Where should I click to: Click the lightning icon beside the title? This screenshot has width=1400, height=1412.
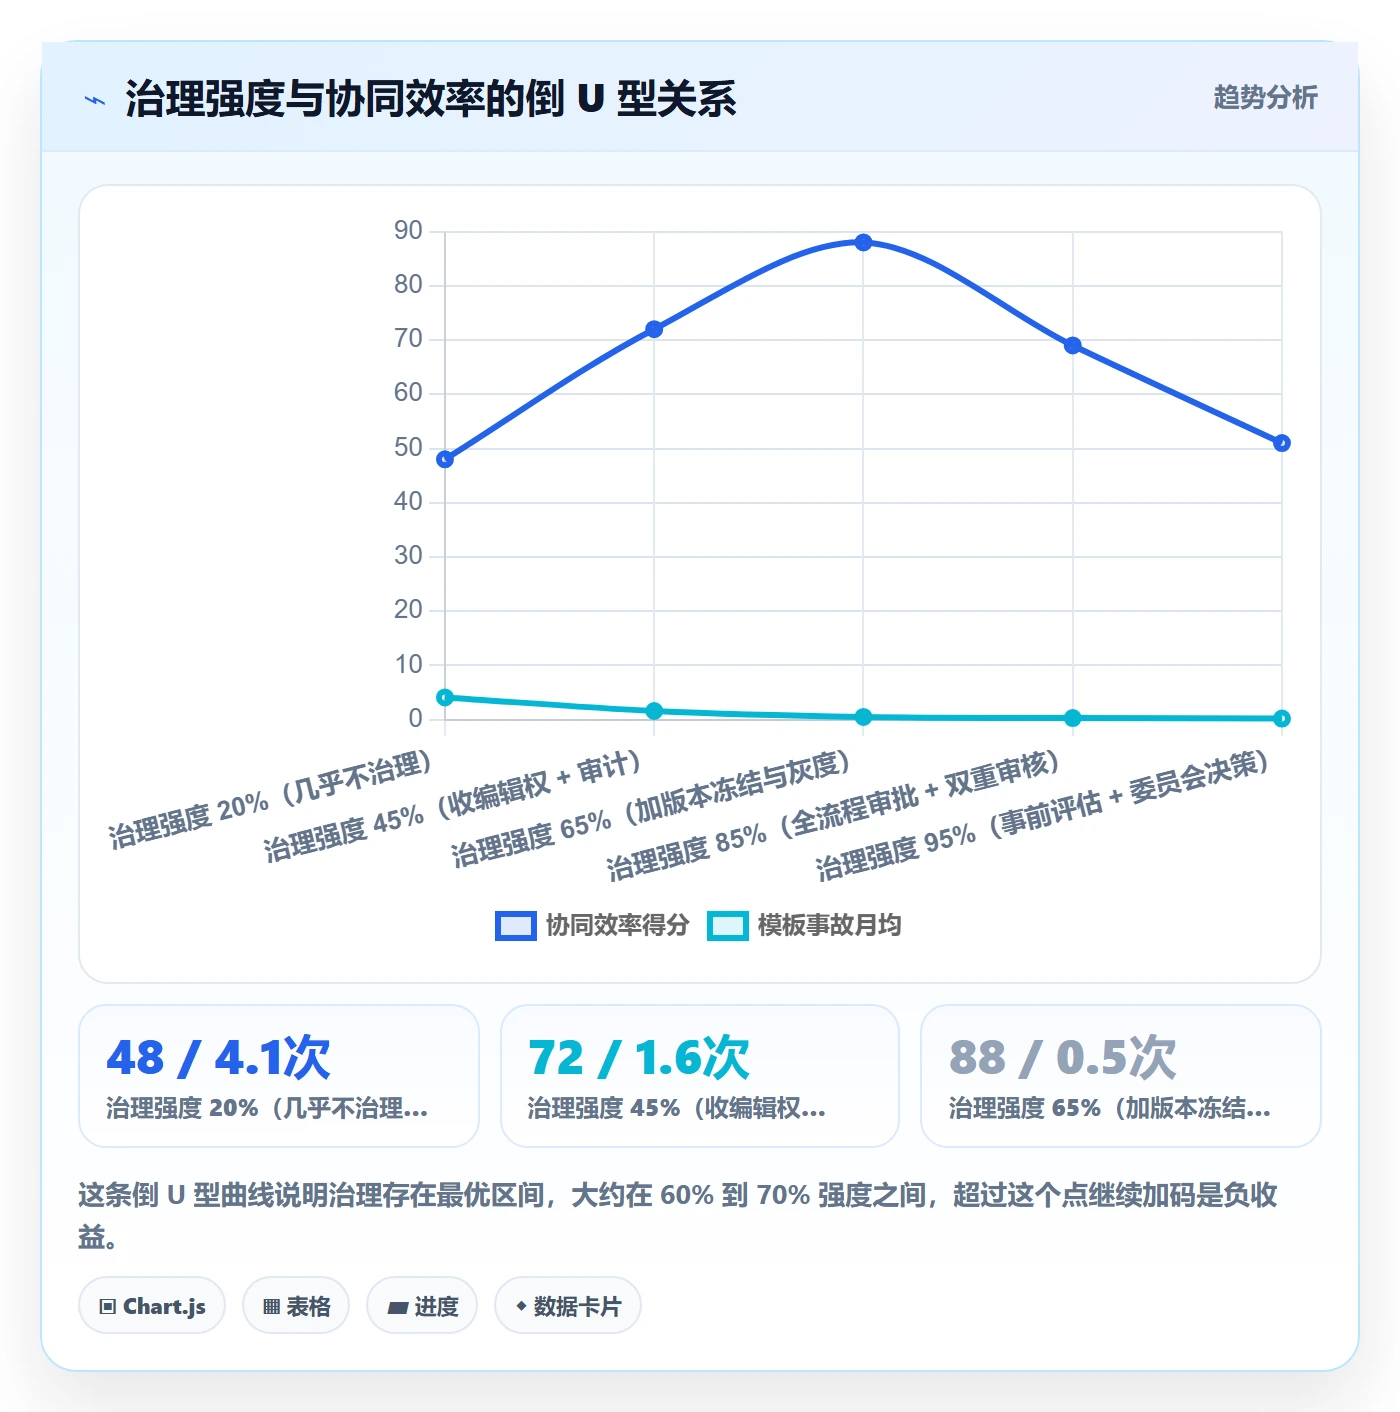[x=95, y=100]
